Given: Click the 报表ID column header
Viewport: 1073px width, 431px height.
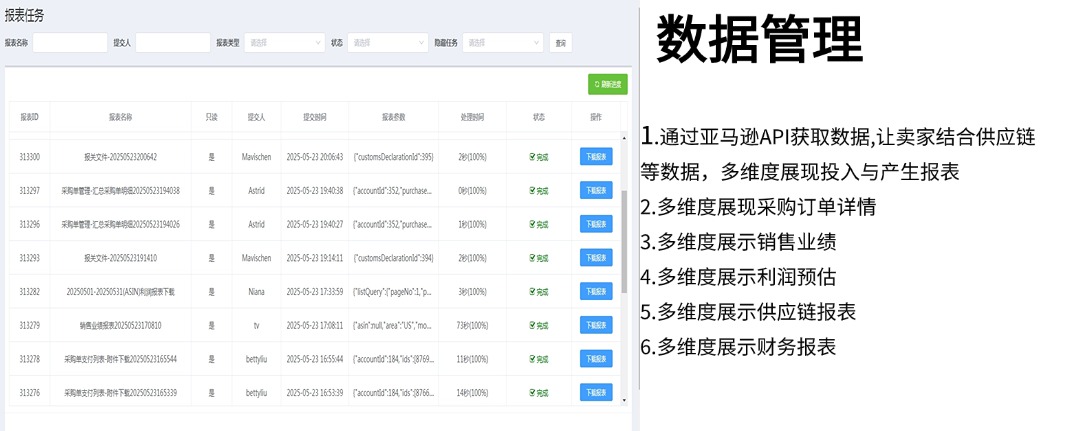Looking at the screenshot, I should click(x=29, y=117).
